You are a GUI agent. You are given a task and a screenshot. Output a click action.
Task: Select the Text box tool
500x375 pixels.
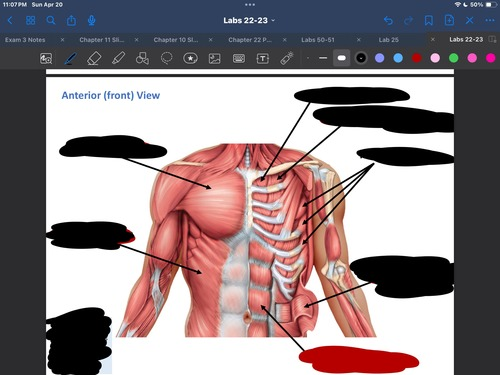pyautogui.click(x=263, y=59)
